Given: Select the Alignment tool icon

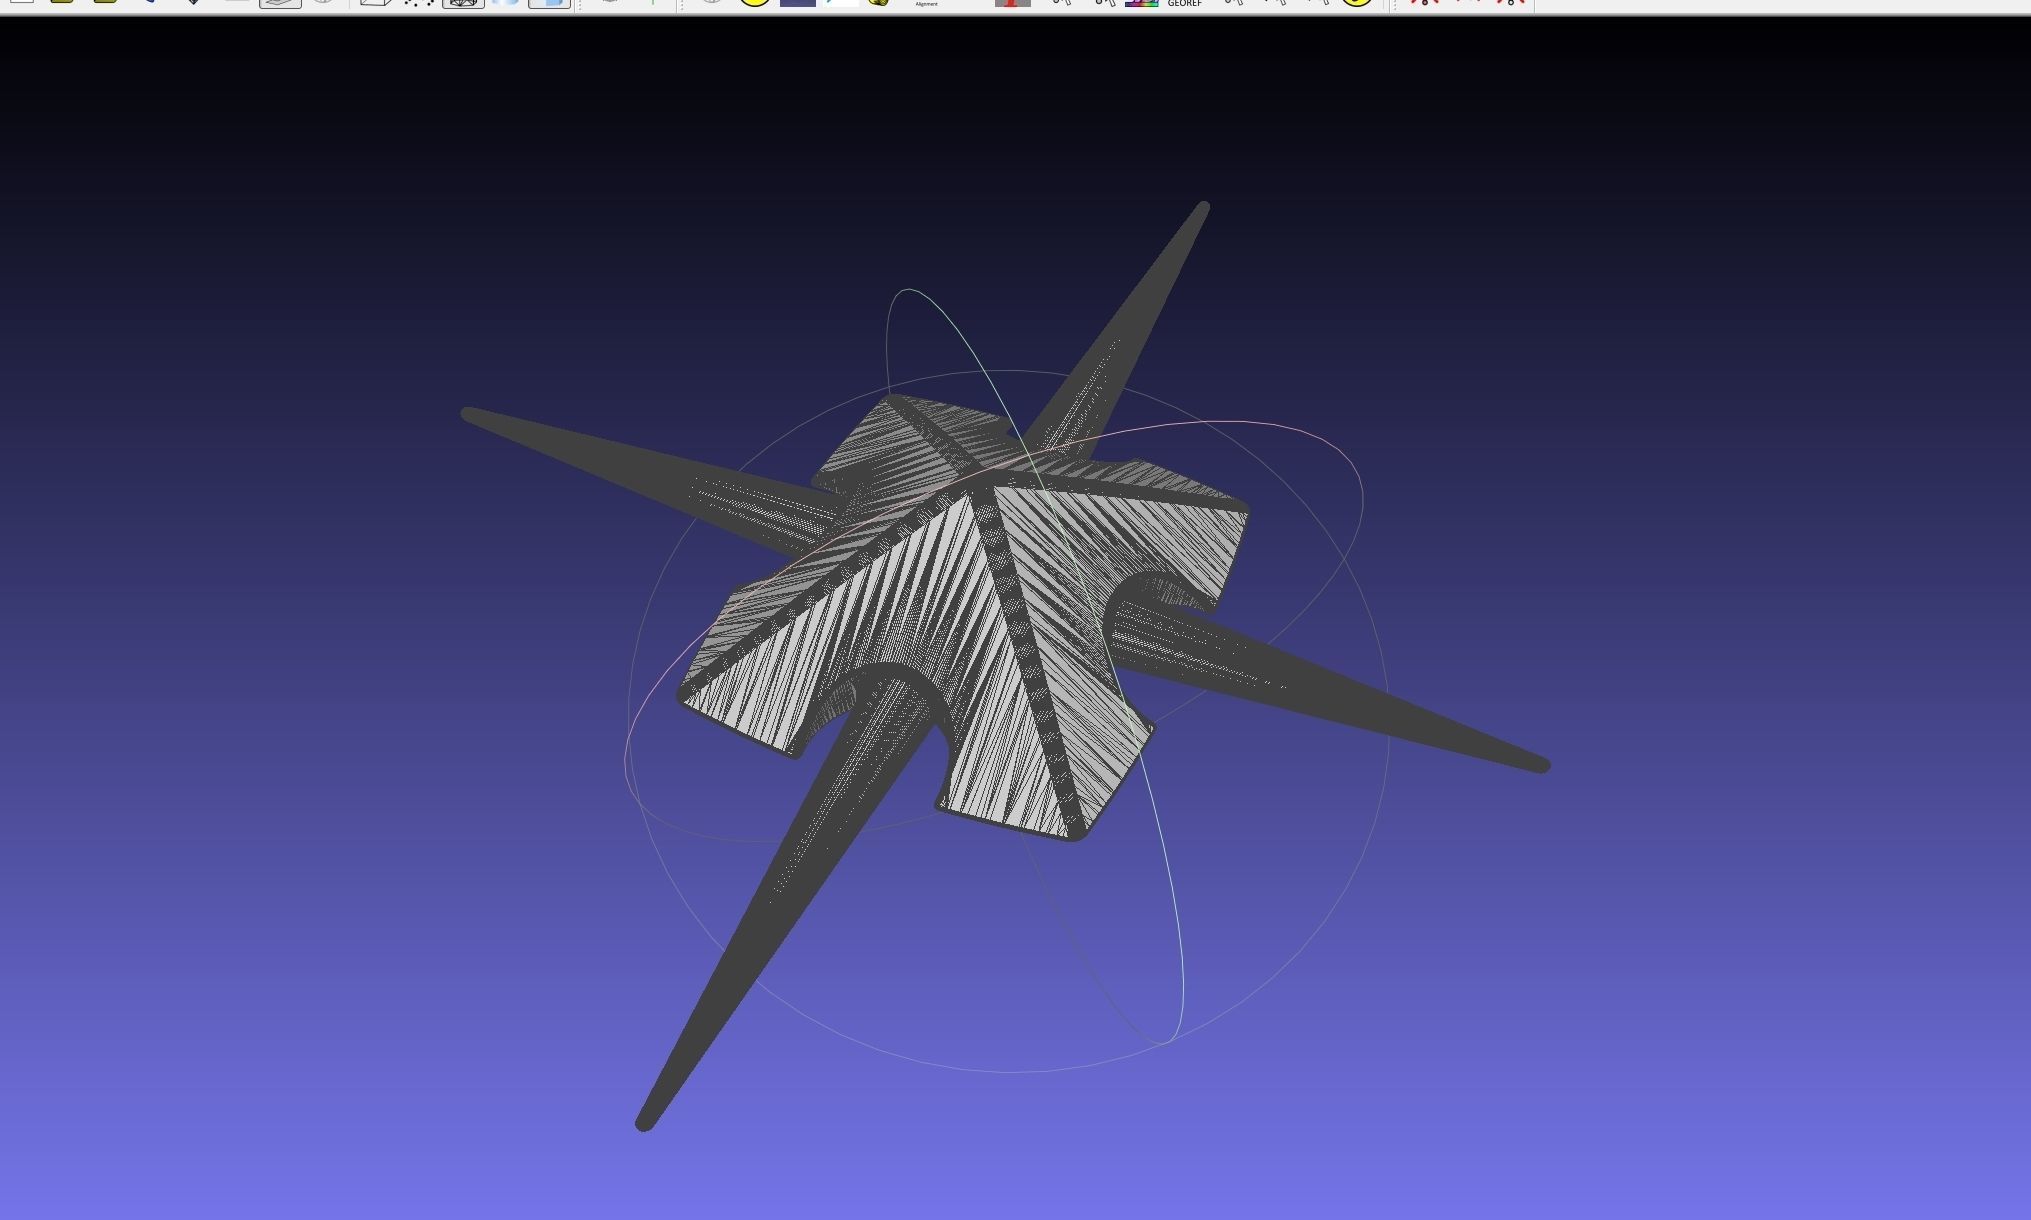Looking at the screenshot, I should point(926,3).
